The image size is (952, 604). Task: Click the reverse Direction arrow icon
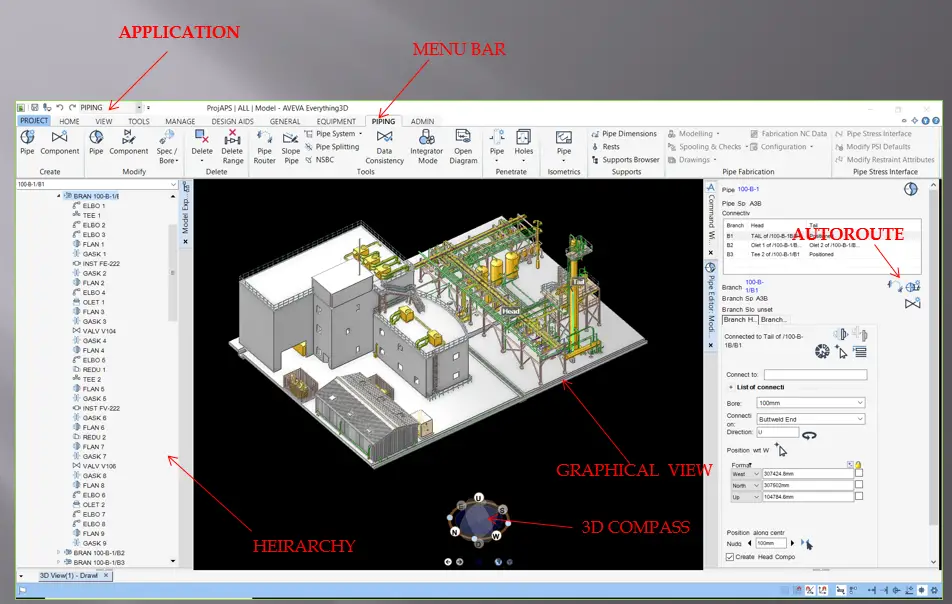click(x=809, y=434)
